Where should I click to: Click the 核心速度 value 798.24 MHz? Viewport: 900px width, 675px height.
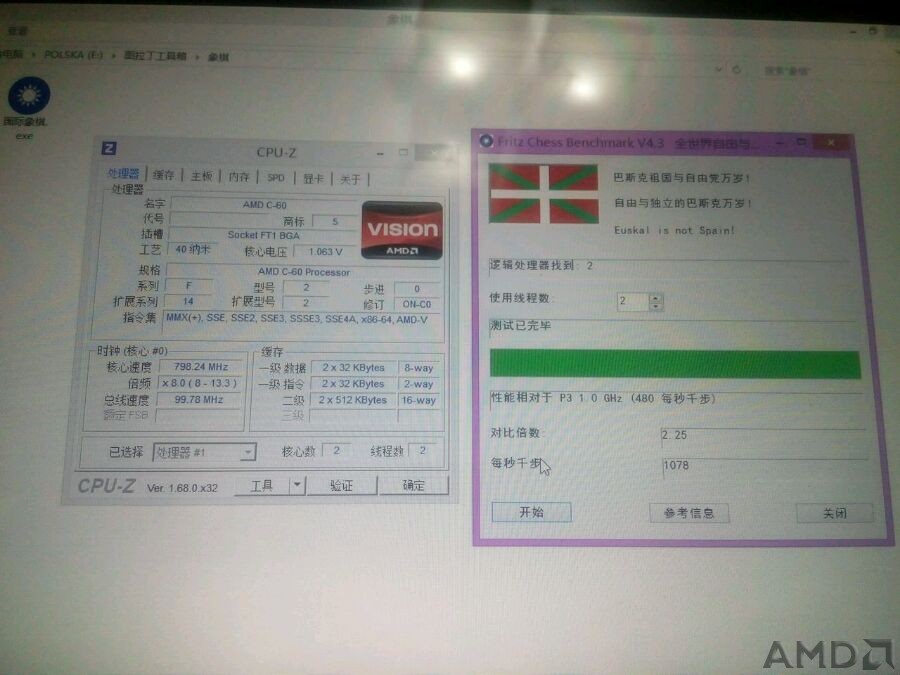201,367
